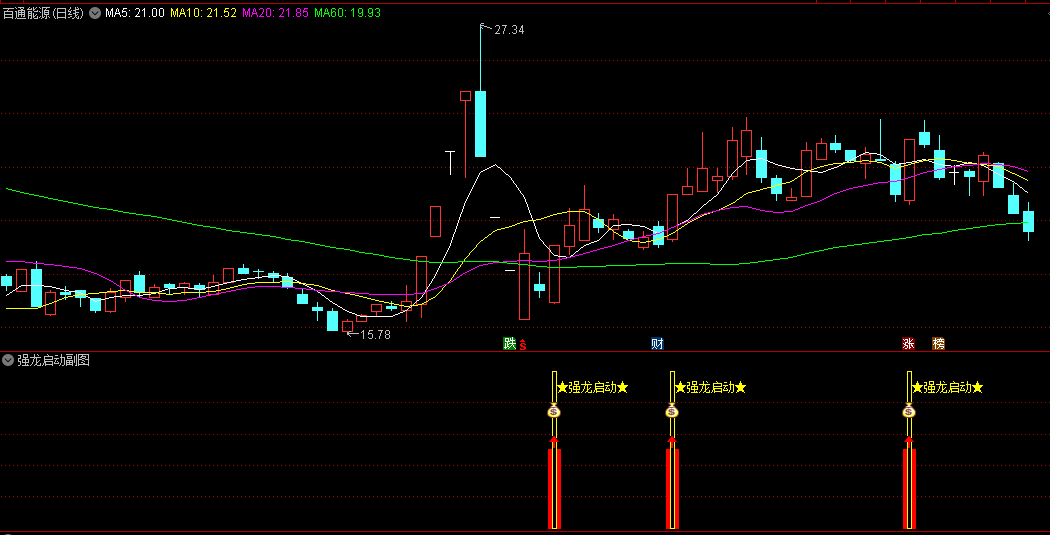Open the dropdown next to 百通能源(日线)
The width and height of the screenshot is (1050, 535).
click(94, 13)
